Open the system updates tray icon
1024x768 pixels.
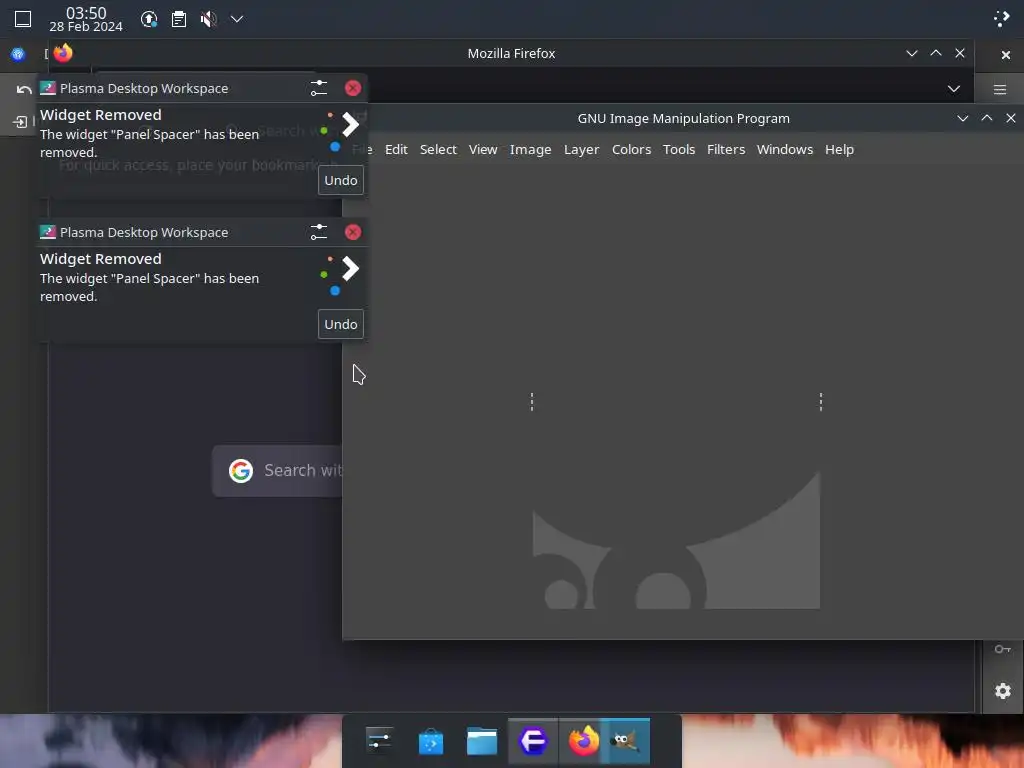(x=149, y=19)
